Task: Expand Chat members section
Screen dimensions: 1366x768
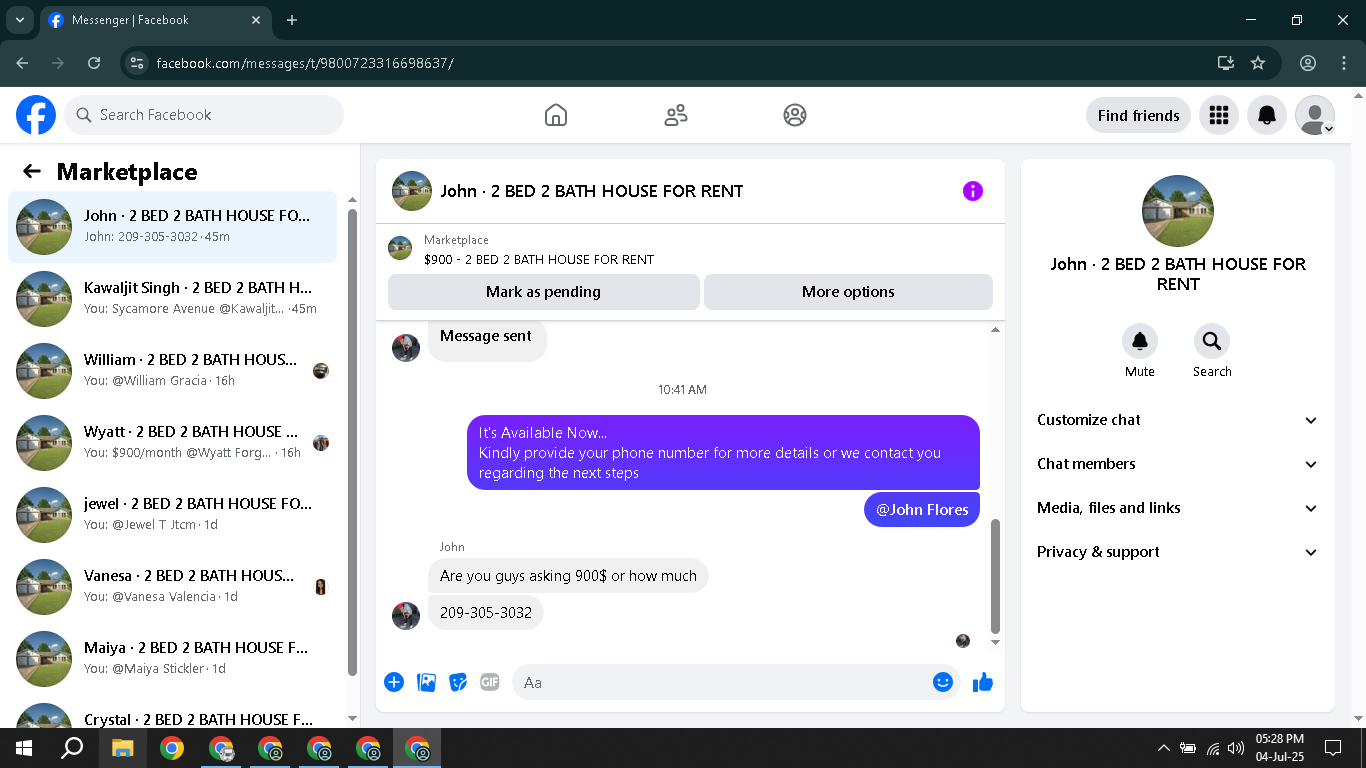Action: click(x=1178, y=464)
